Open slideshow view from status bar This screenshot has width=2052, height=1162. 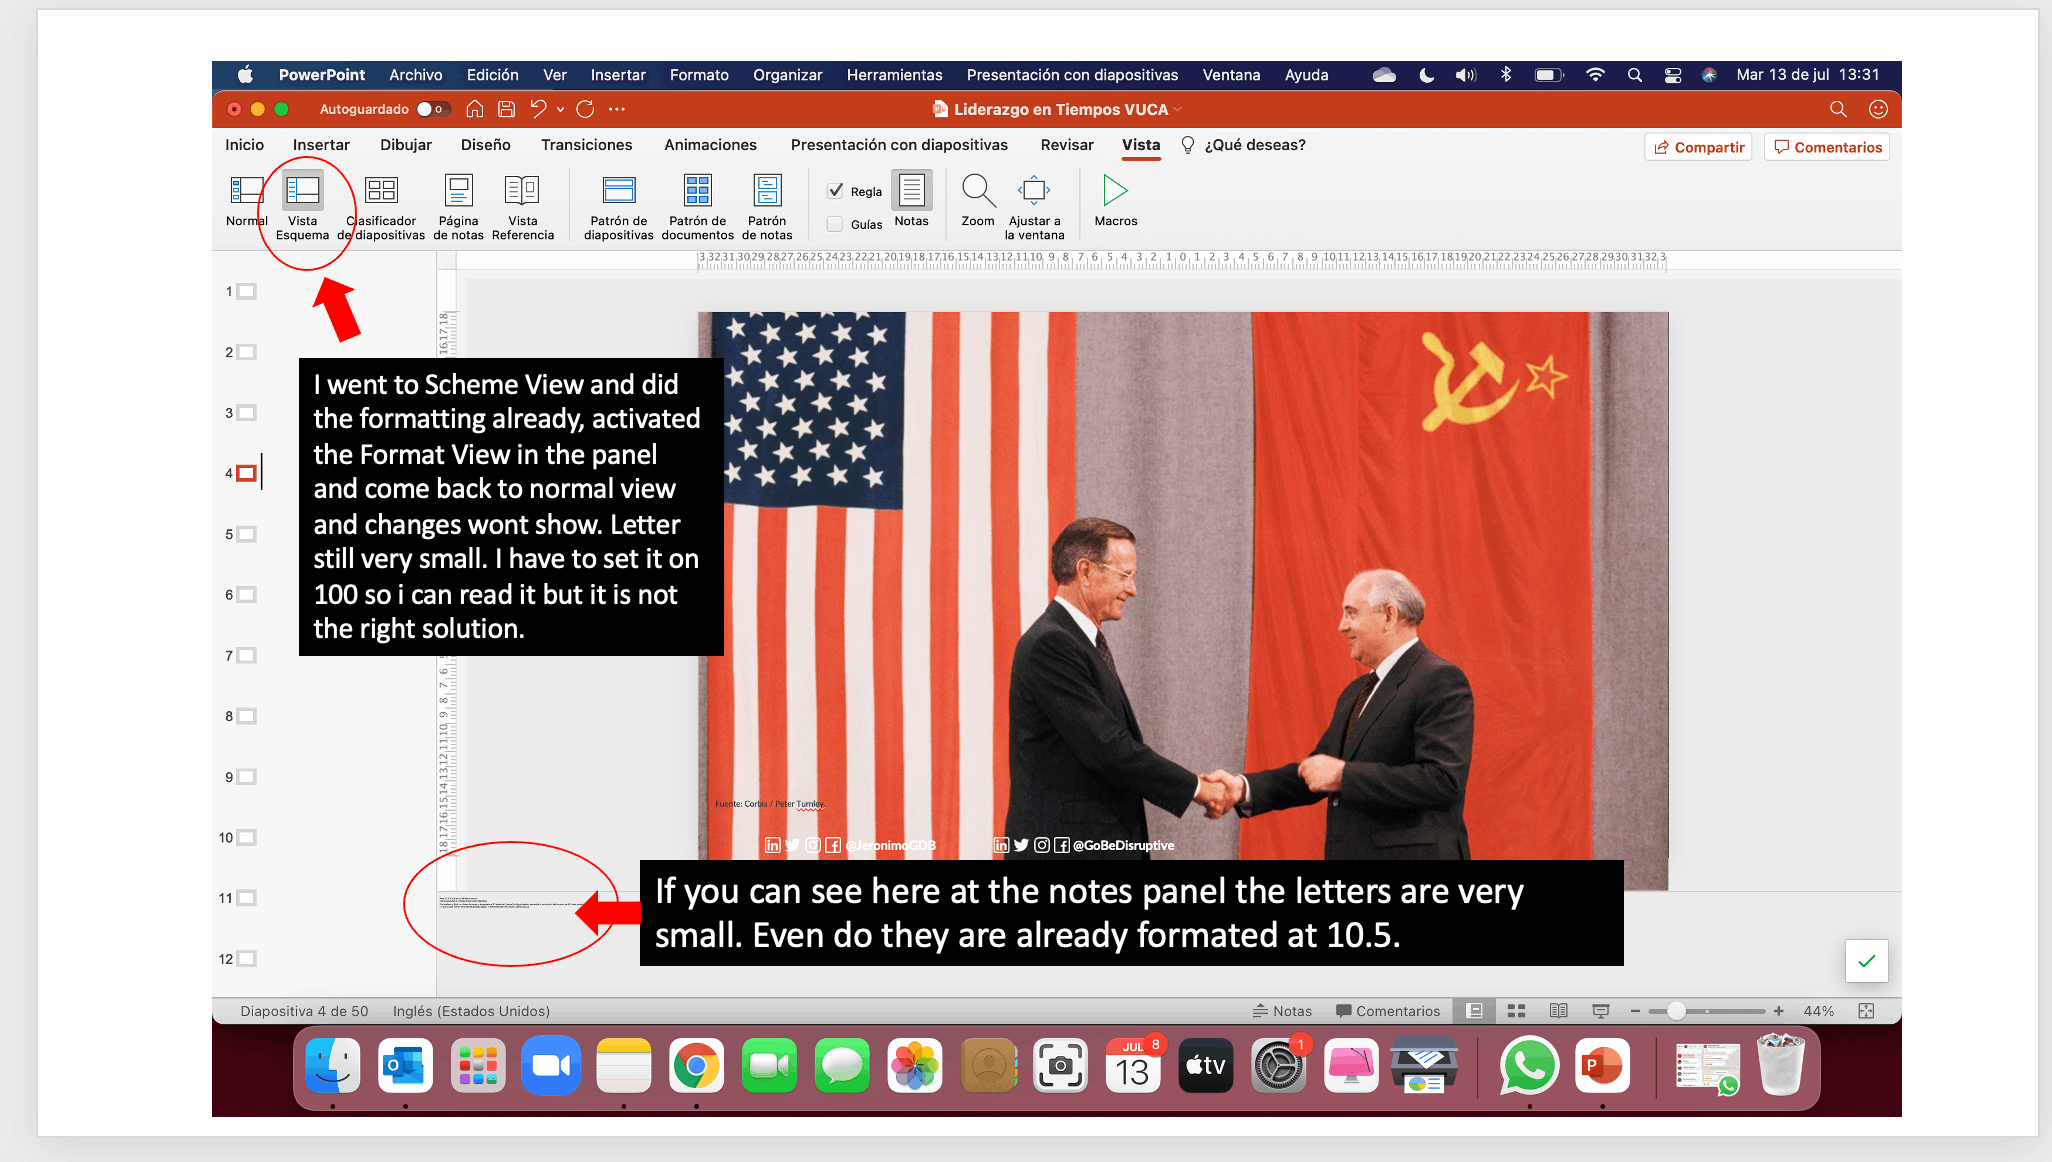(x=1600, y=1011)
